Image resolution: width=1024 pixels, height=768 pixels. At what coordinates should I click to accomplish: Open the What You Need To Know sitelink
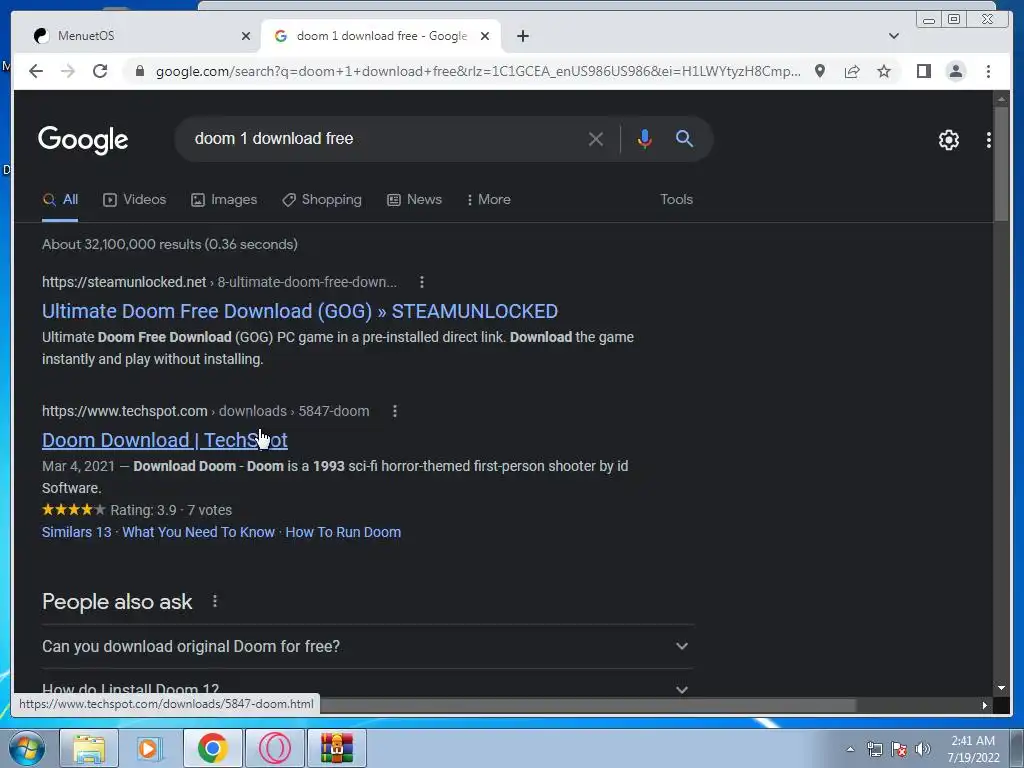199,532
